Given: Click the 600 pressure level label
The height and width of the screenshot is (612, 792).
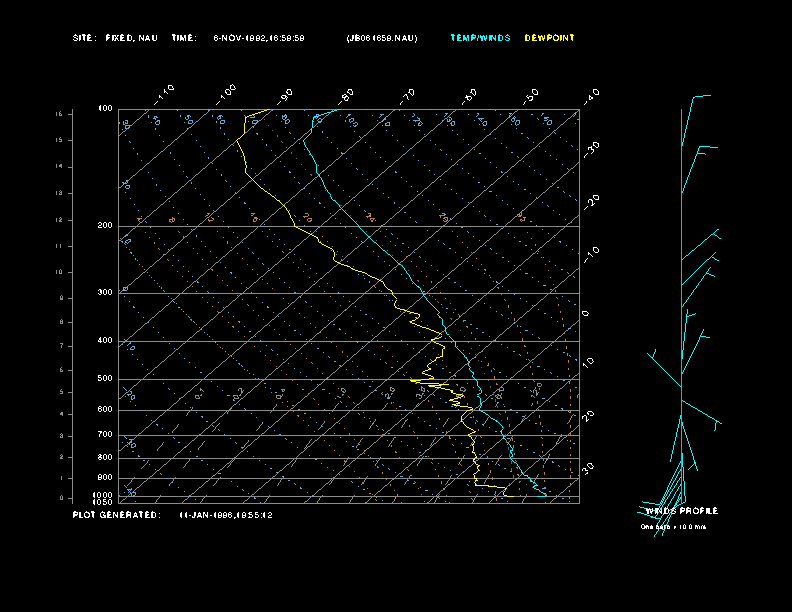Looking at the screenshot, I should (105, 410).
